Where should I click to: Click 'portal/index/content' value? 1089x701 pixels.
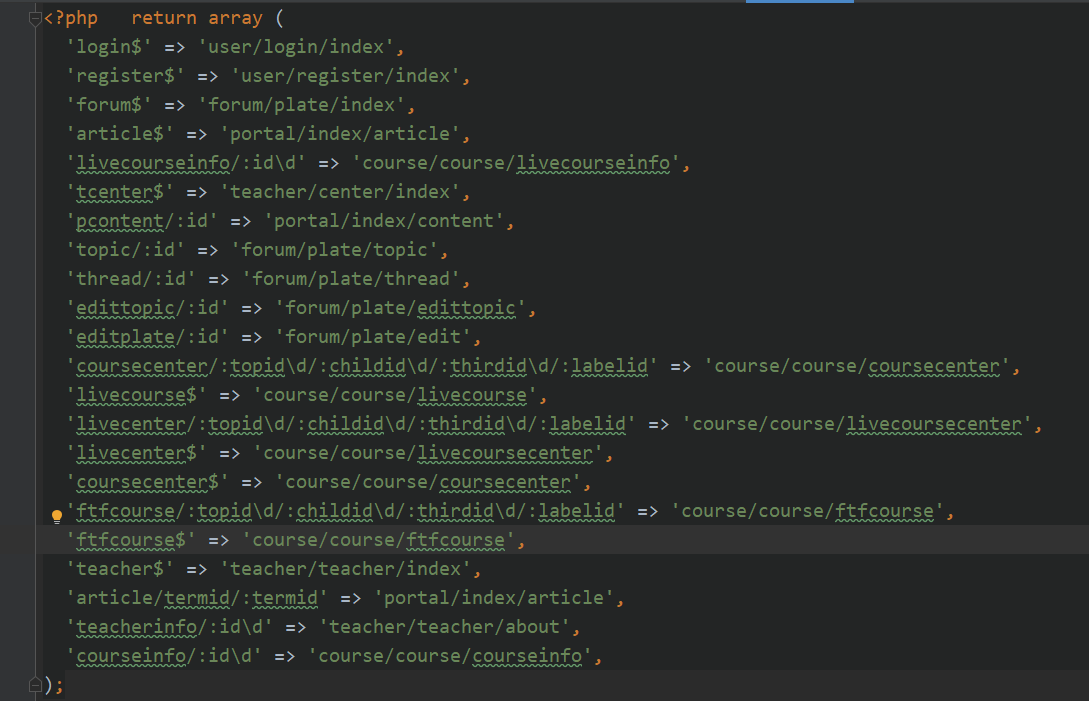tap(384, 221)
